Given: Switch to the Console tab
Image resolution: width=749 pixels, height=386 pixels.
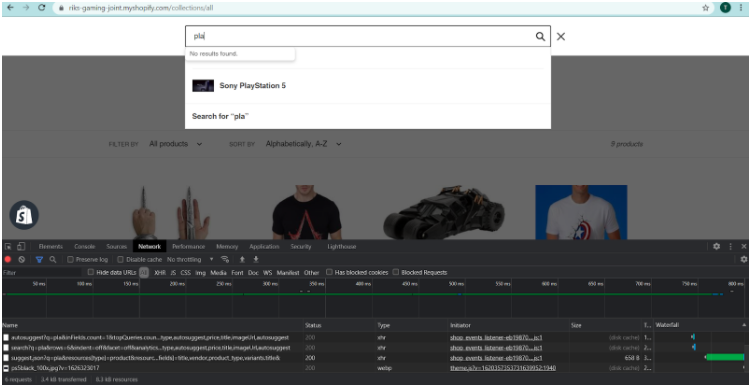Looking at the screenshot, I should [x=85, y=247].
